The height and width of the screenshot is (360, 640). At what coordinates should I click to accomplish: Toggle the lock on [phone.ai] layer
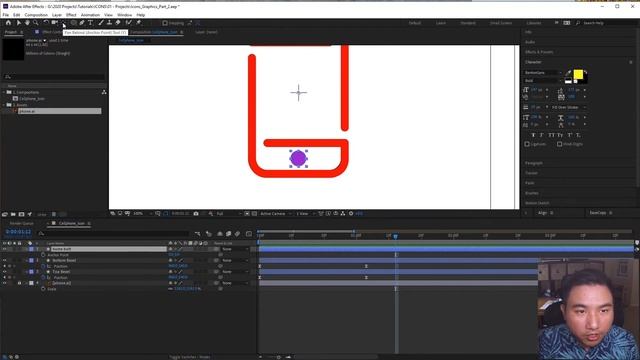19,283
